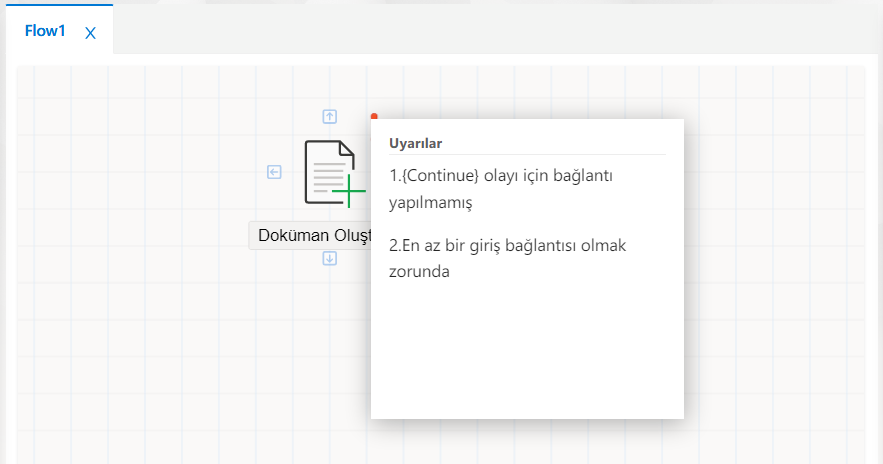Close the Flow1 tab with X
Viewport: 883px width, 464px height.
click(90, 33)
